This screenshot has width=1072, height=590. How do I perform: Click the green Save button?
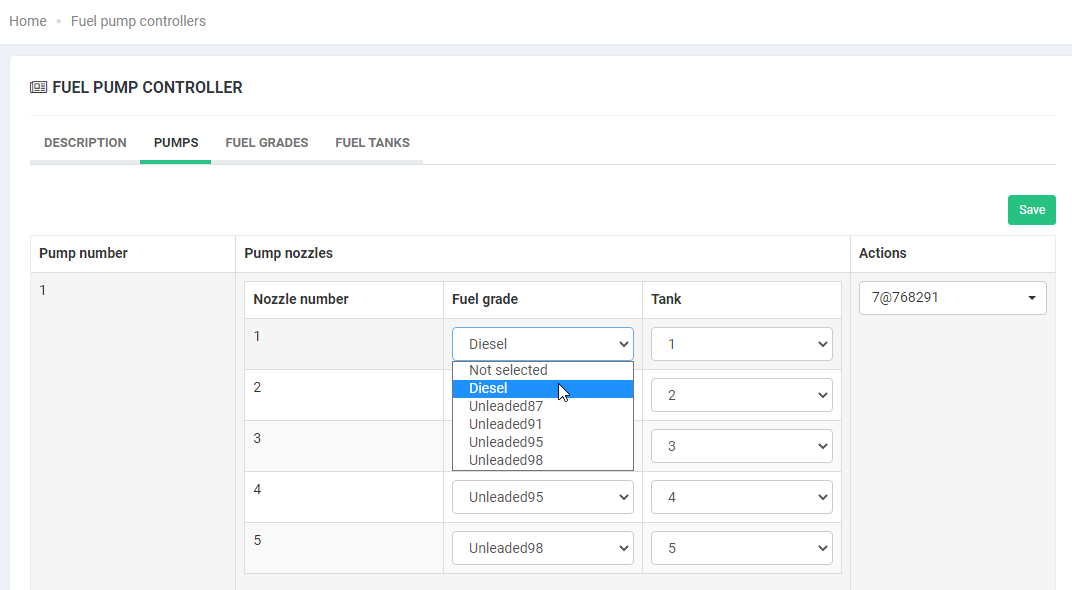[x=1031, y=210]
